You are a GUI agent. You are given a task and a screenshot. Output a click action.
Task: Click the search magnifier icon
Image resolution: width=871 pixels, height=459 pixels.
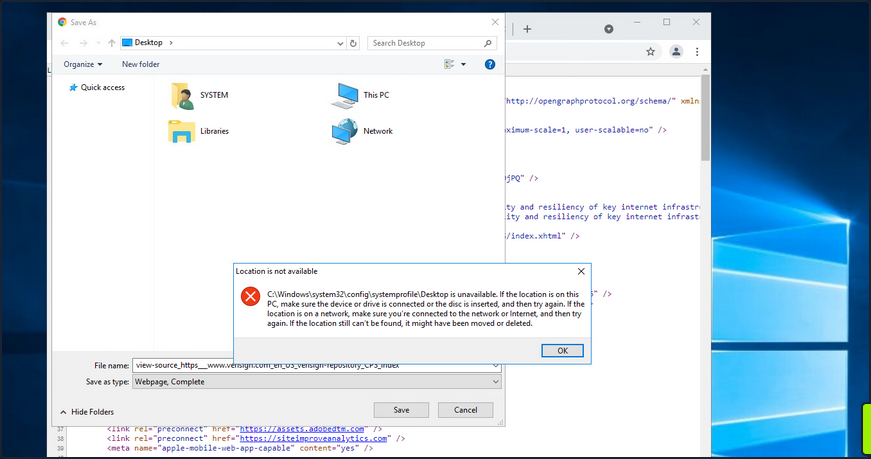(x=488, y=43)
